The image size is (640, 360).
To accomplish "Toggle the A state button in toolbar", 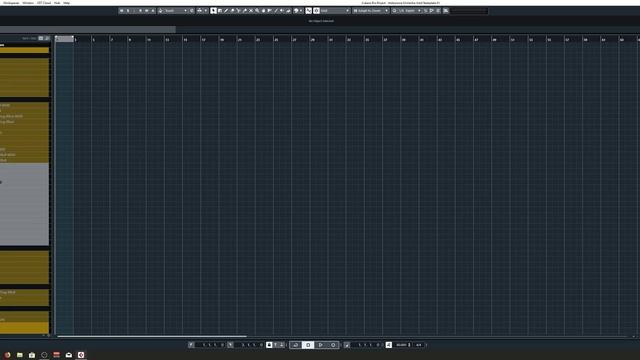I will click(153, 11).
